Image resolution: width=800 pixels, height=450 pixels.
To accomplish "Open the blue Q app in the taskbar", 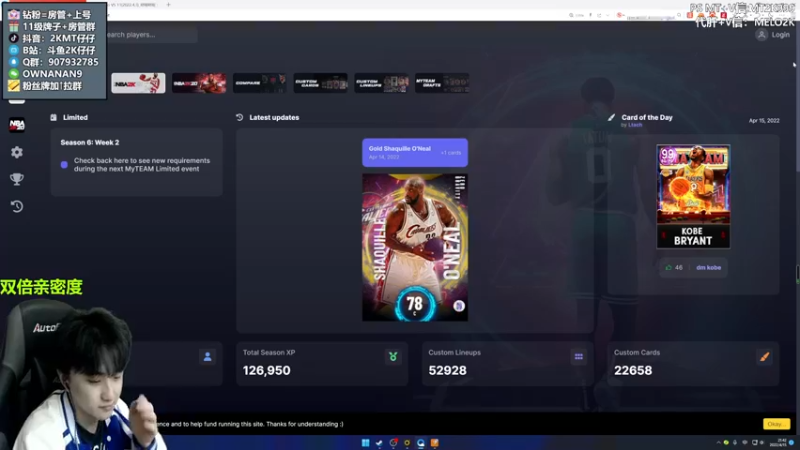I will click(x=420, y=443).
